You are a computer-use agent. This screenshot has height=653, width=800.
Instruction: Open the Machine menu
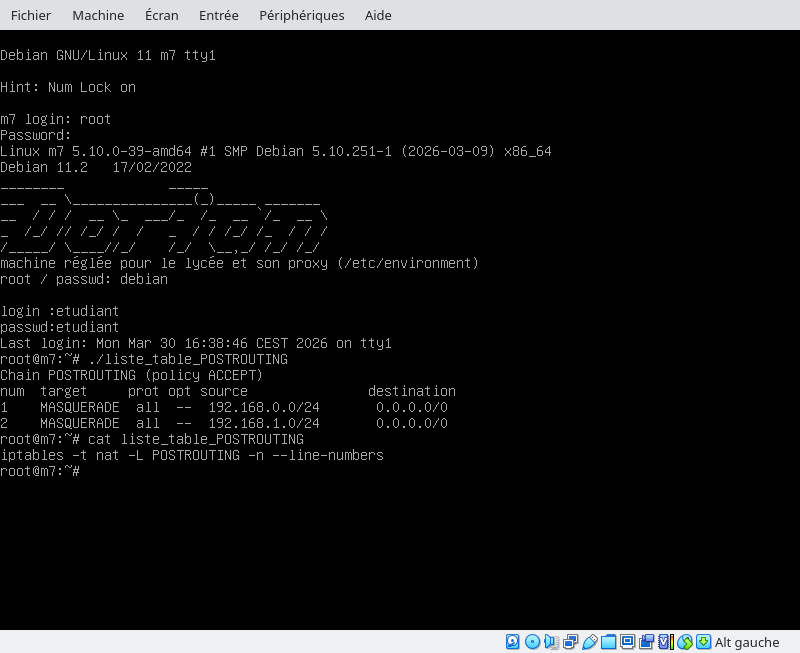pos(98,15)
